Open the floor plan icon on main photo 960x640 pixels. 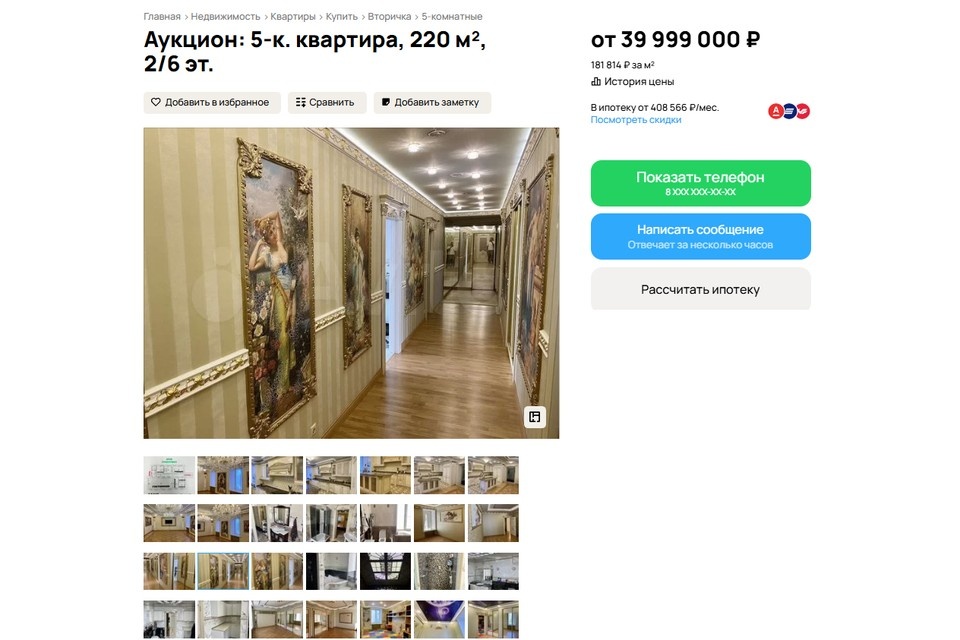(x=534, y=417)
